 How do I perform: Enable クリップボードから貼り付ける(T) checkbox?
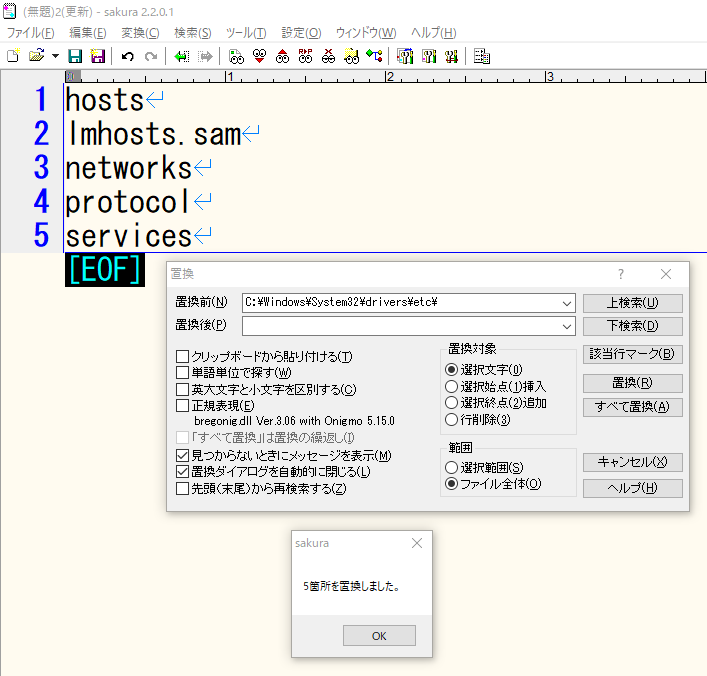coord(182,357)
